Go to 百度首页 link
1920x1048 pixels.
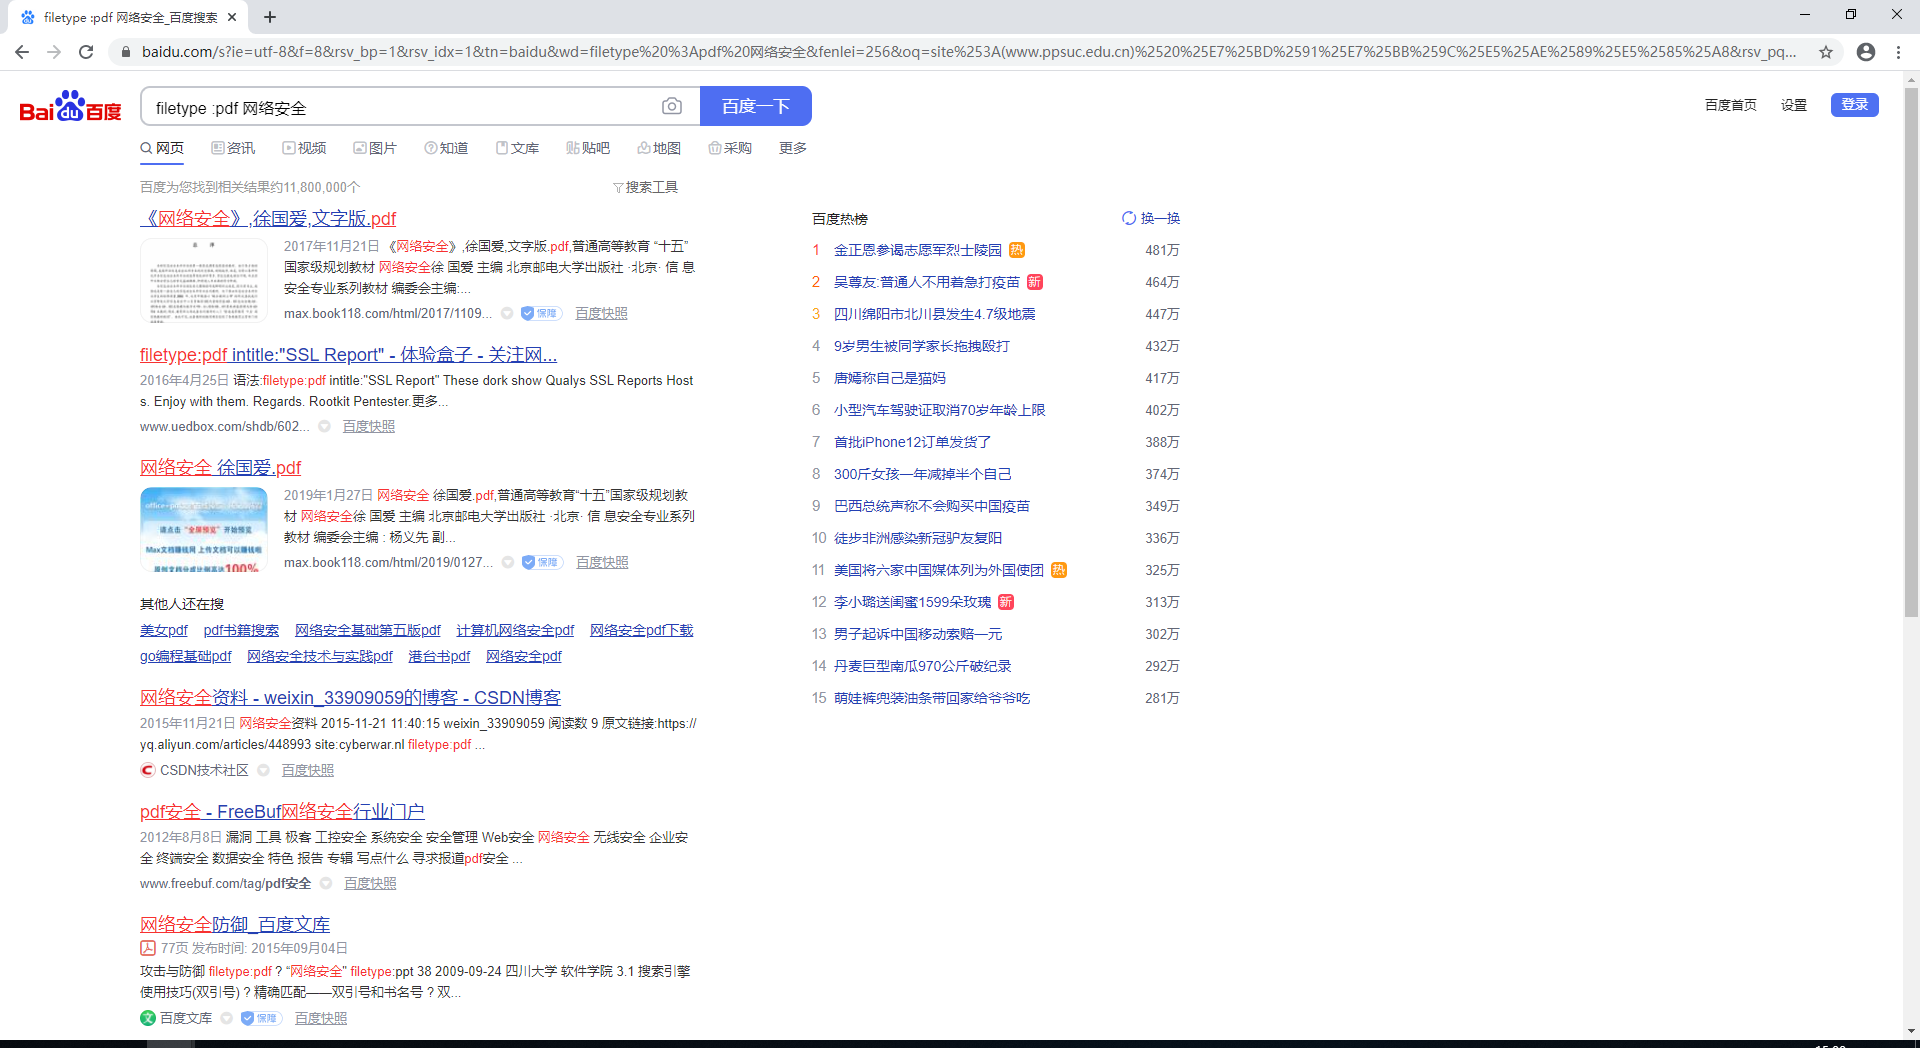click(1731, 105)
